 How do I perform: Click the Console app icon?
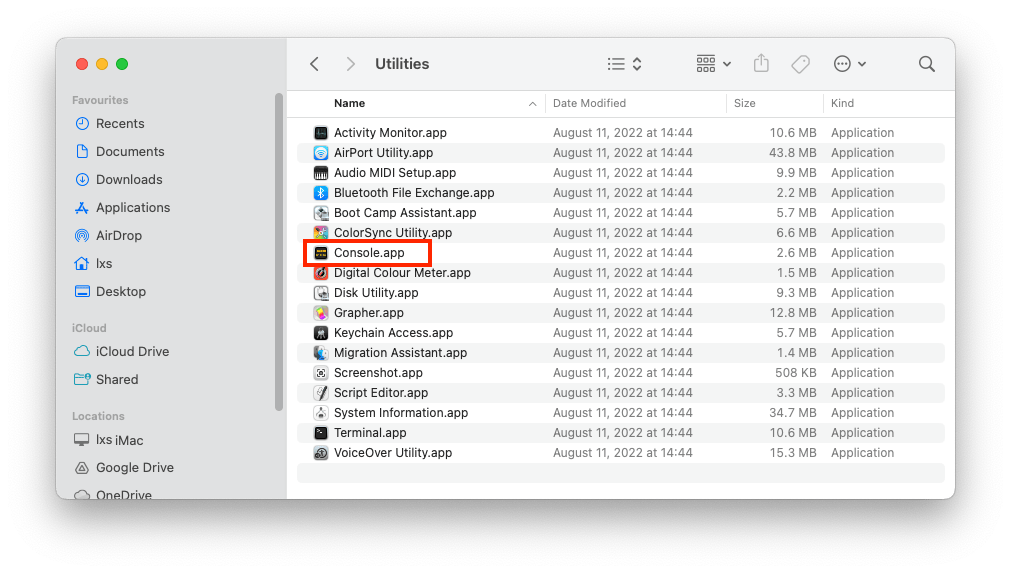click(x=320, y=253)
